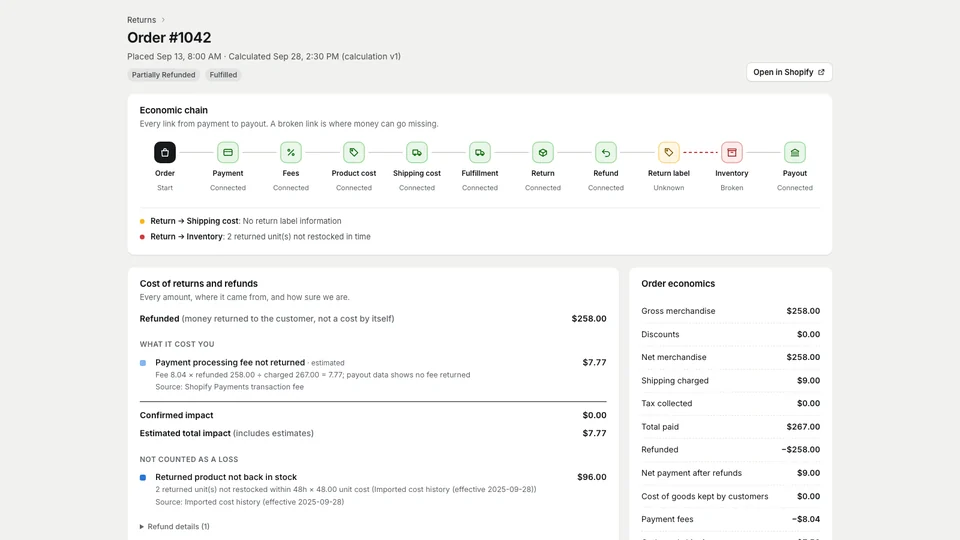Click the Economic chain section heading

(174, 110)
